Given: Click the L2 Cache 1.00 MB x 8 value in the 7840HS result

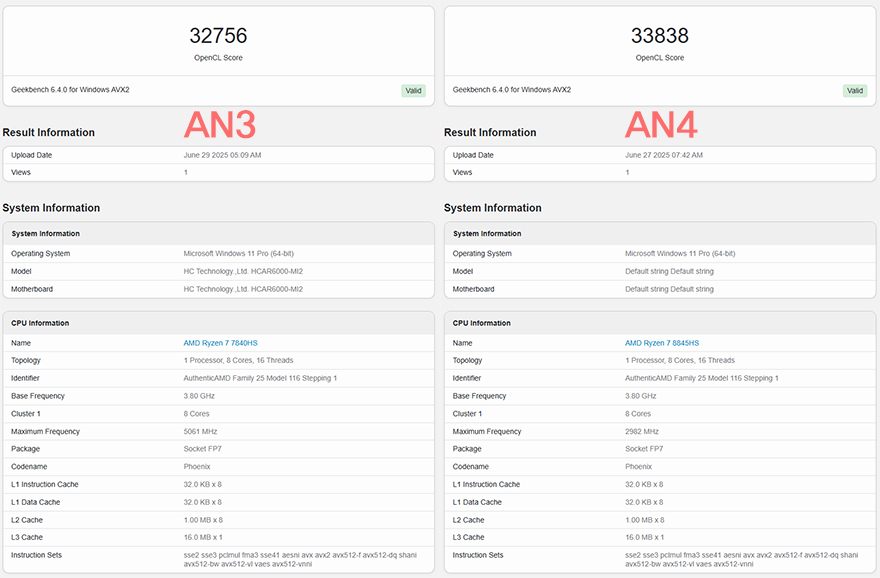Looking at the screenshot, I should [x=203, y=520].
